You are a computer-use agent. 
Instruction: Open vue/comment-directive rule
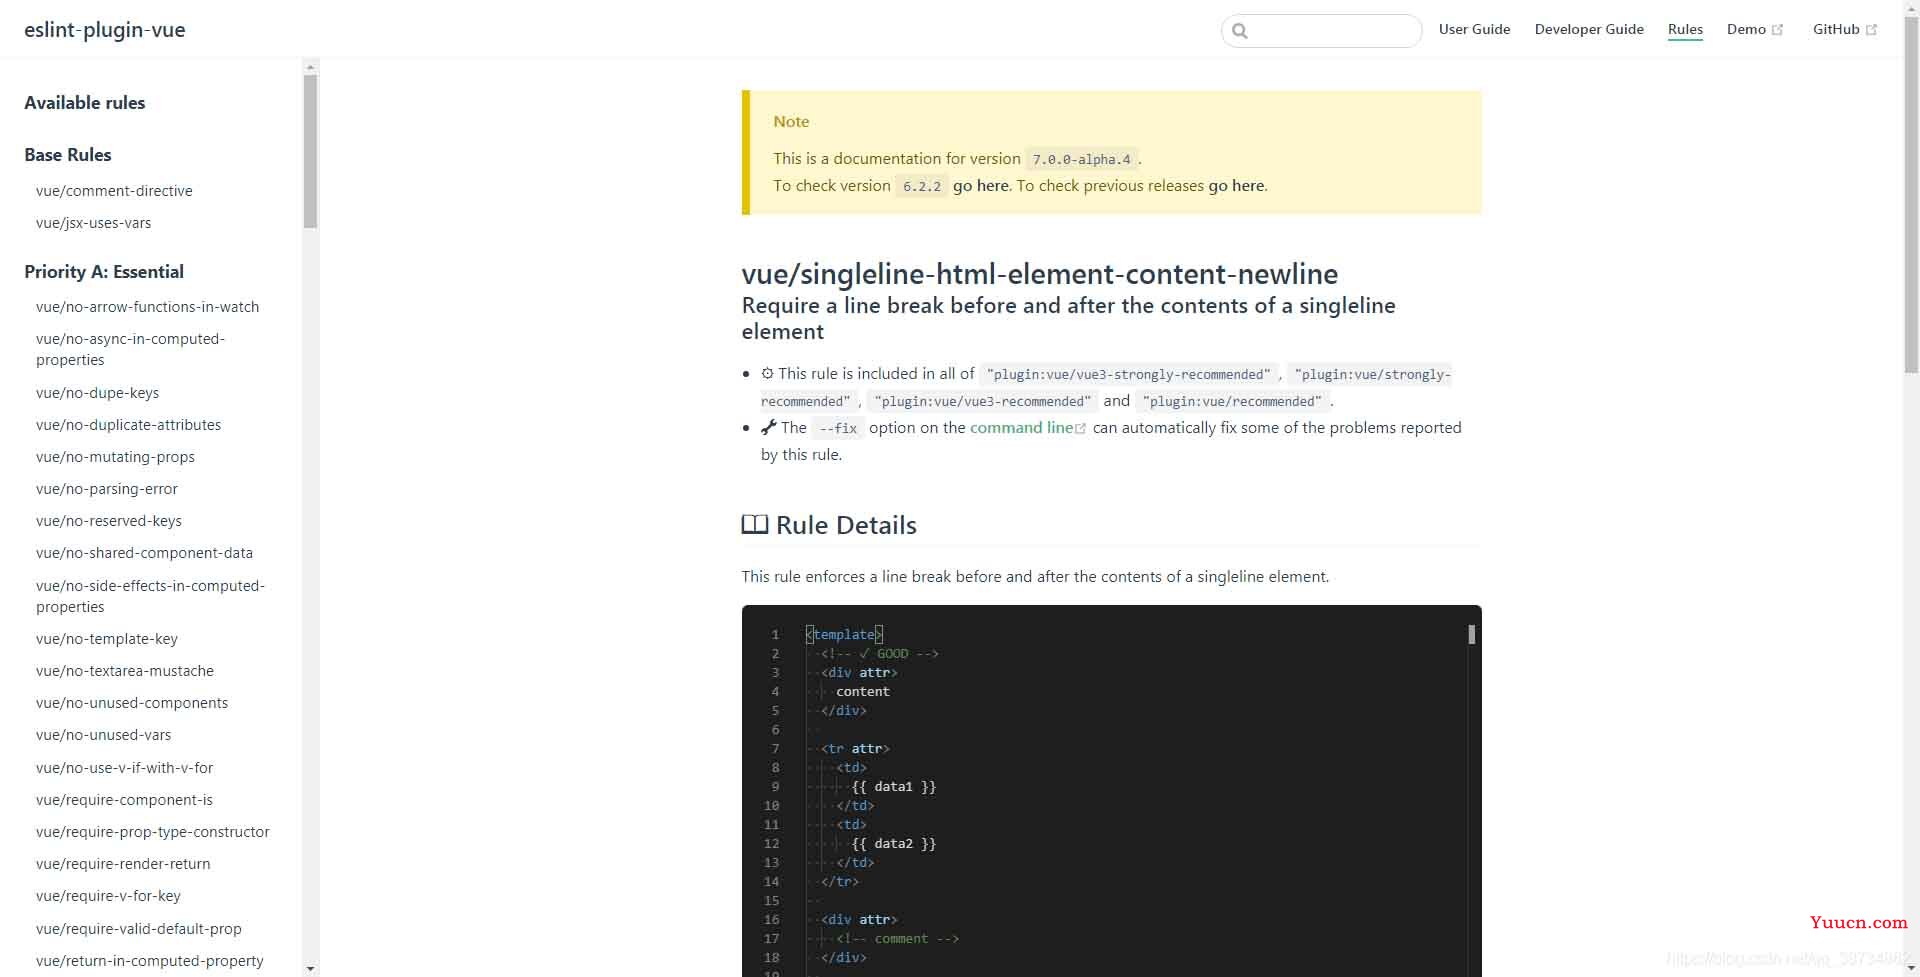coord(114,190)
